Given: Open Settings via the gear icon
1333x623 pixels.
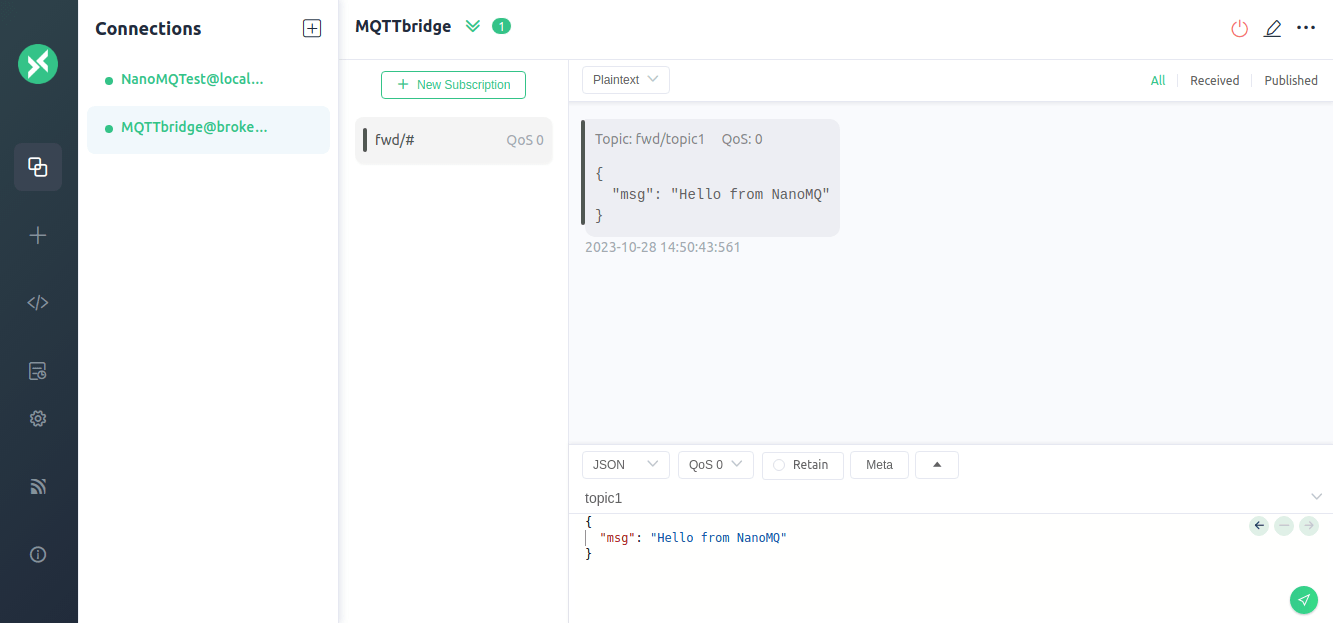Looking at the screenshot, I should click(38, 419).
